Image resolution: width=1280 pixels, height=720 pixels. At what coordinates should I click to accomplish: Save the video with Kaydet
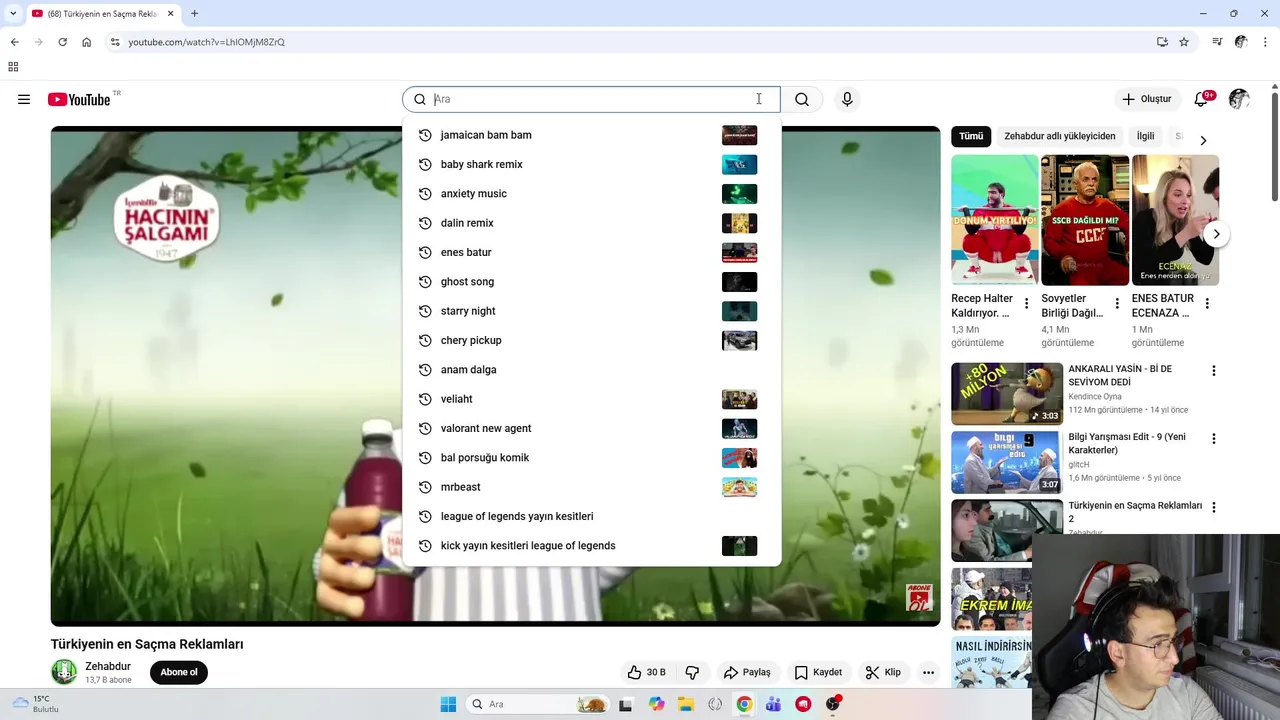[818, 672]
